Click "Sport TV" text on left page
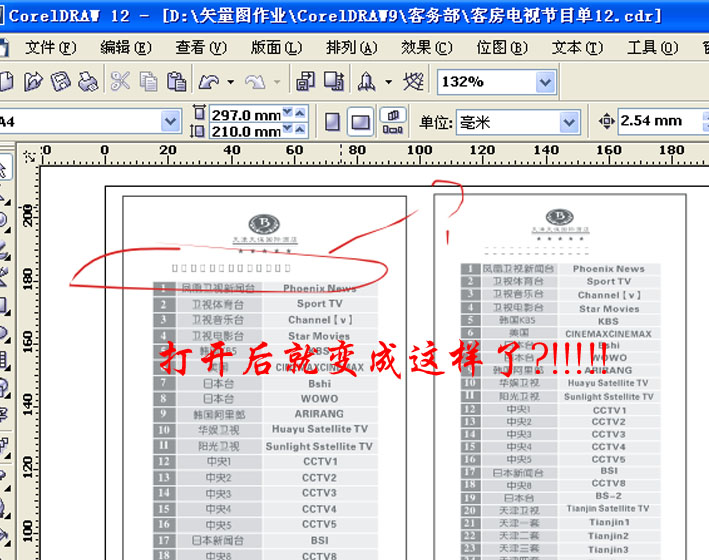 [320, 304]
